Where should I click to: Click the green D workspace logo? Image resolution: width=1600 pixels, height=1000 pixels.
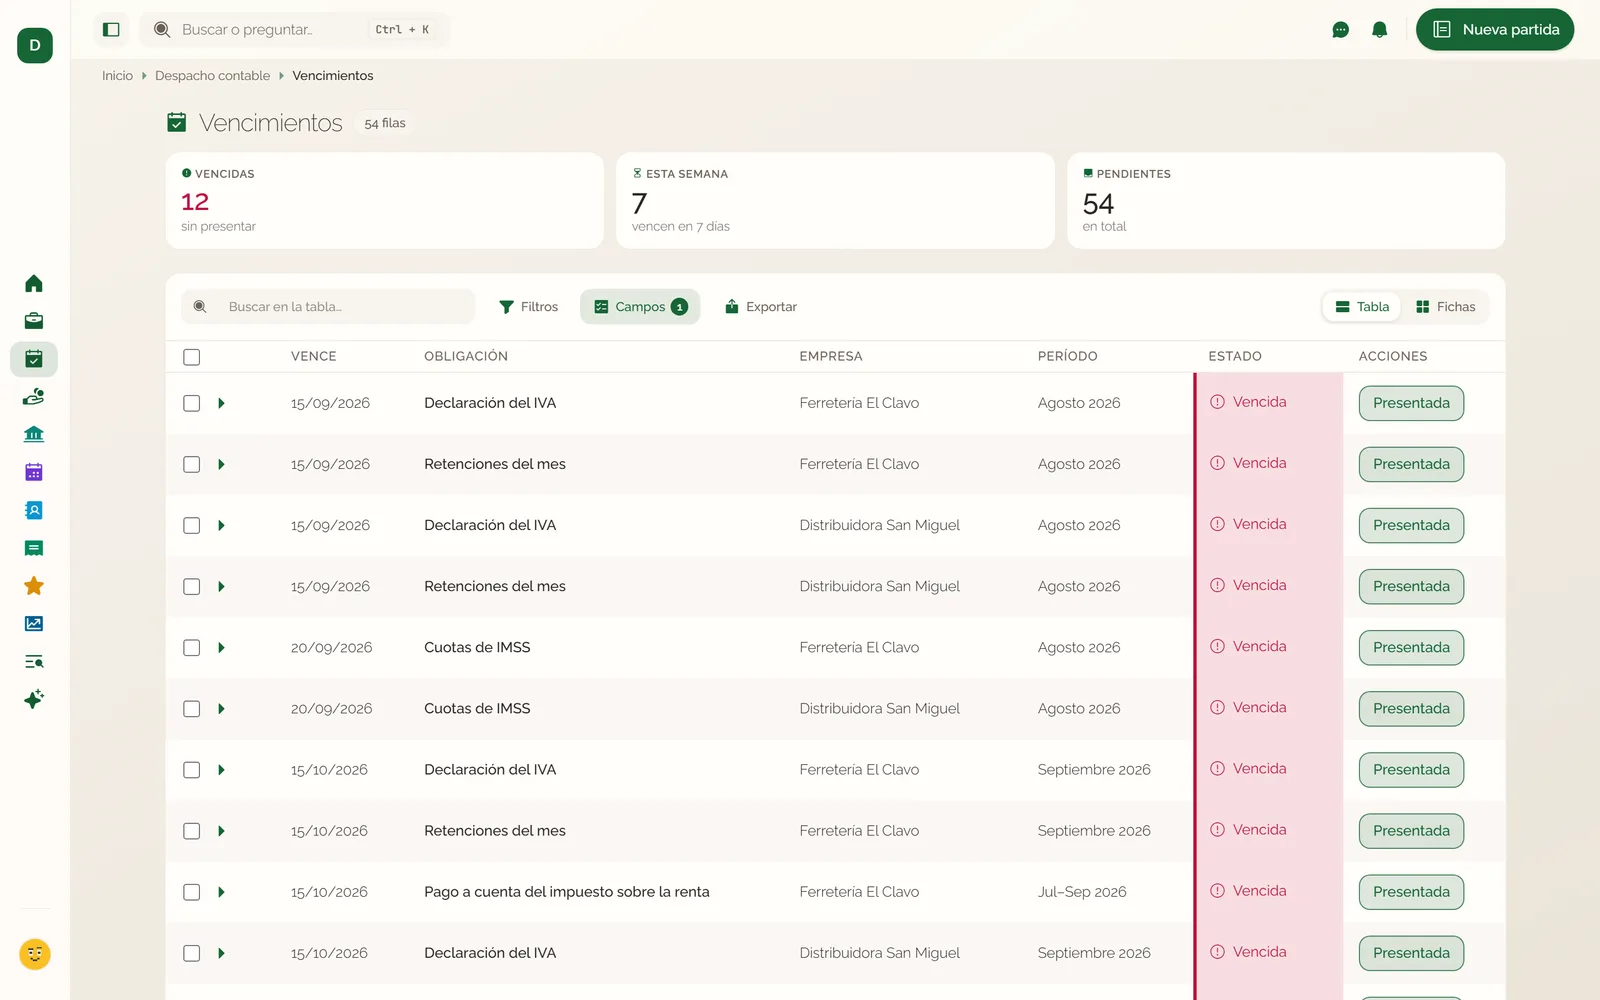pos(35,45)
